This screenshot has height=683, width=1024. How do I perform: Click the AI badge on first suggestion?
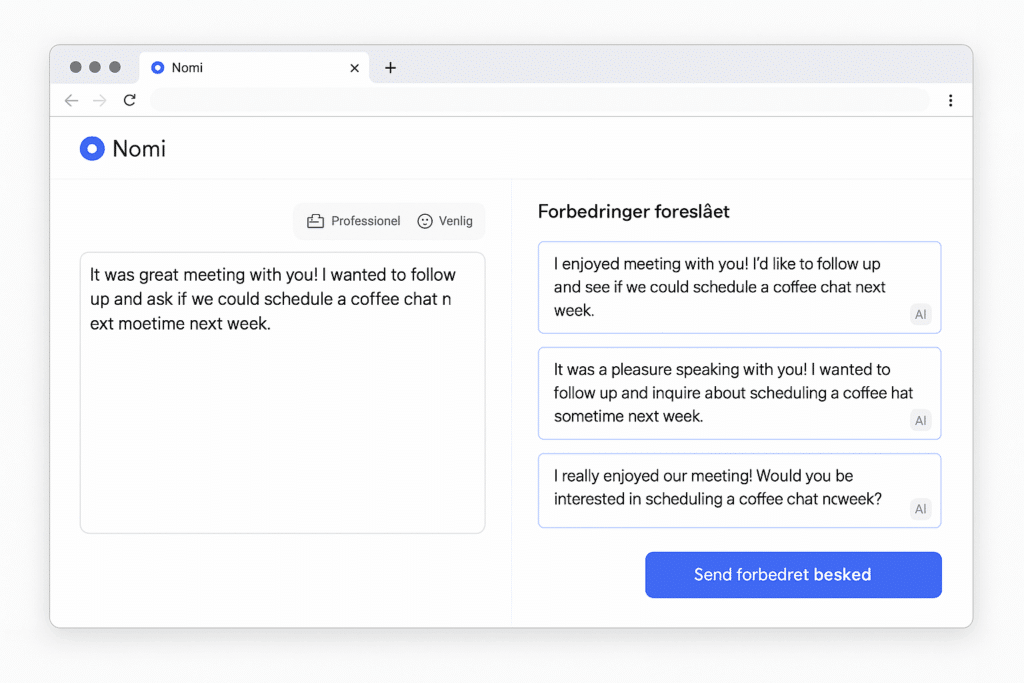921,315
